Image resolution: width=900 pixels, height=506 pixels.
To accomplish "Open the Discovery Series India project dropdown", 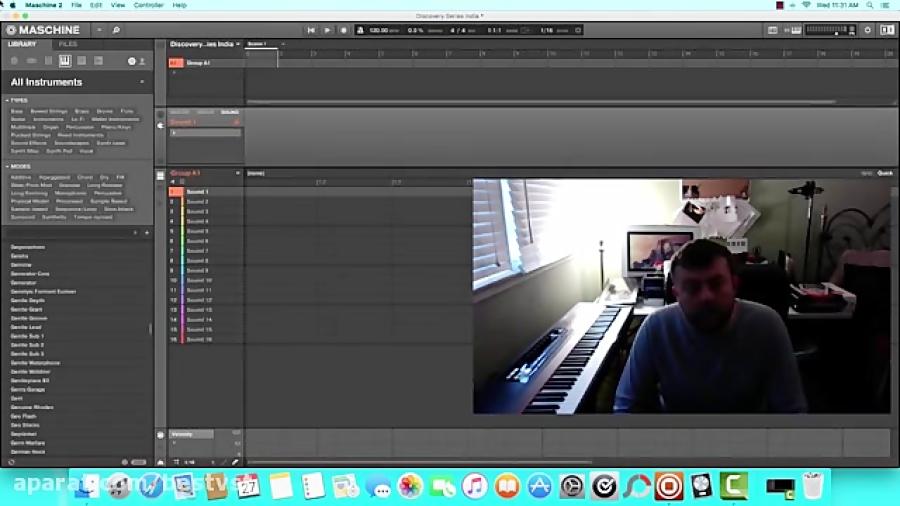I will point(204,44).
